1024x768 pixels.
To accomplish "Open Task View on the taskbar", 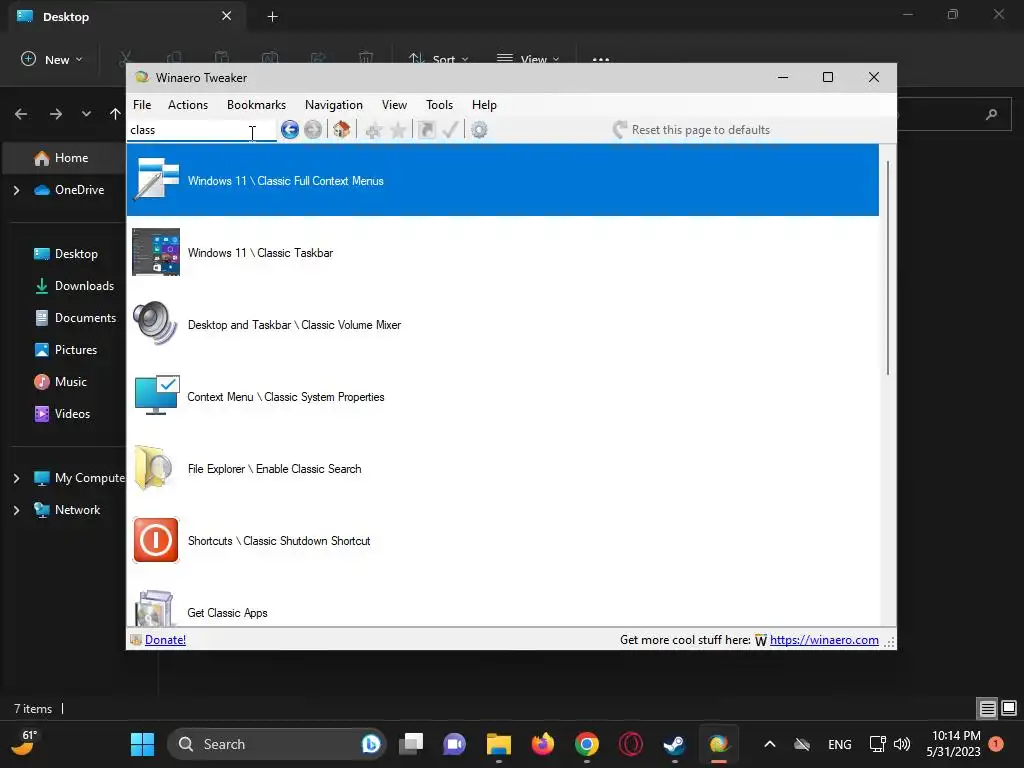I will pyautogui.click(x=411, y=744).
